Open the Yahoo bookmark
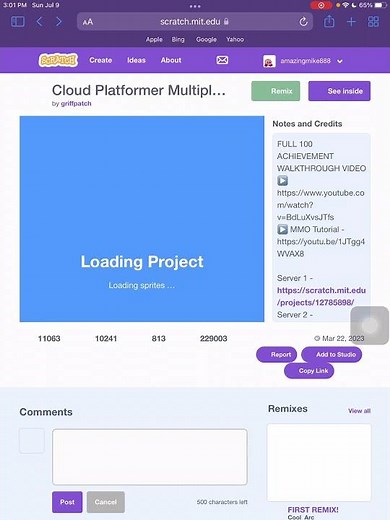The image size is (390, 520). point(235,39)
